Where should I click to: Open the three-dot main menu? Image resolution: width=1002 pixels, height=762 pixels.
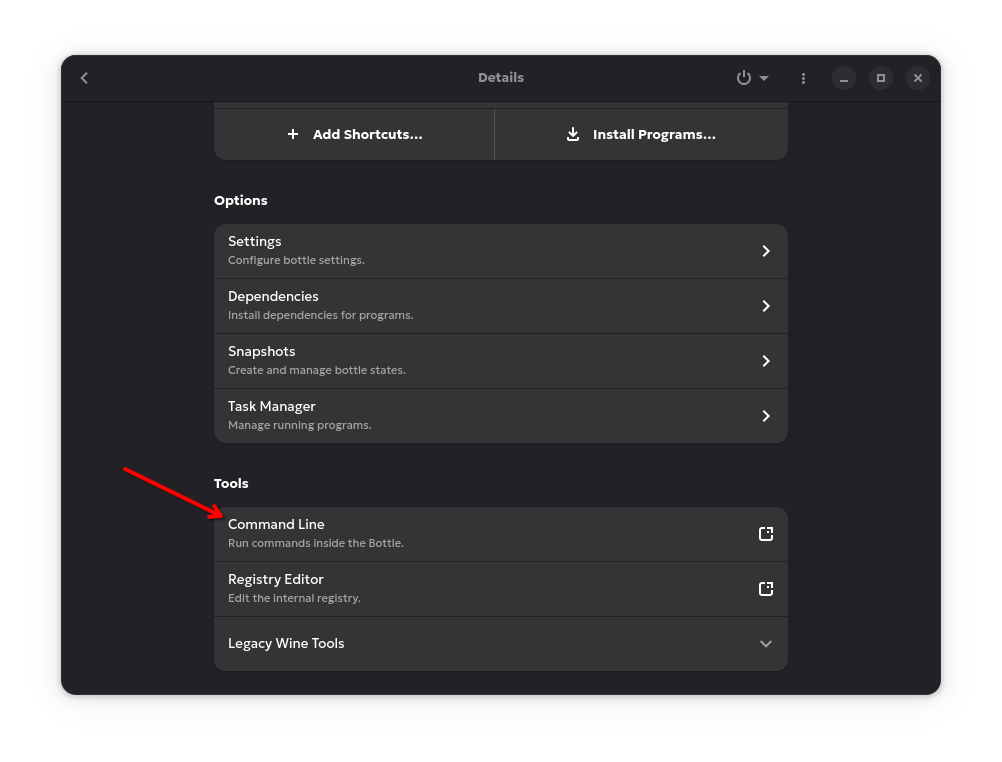(803, 78)
